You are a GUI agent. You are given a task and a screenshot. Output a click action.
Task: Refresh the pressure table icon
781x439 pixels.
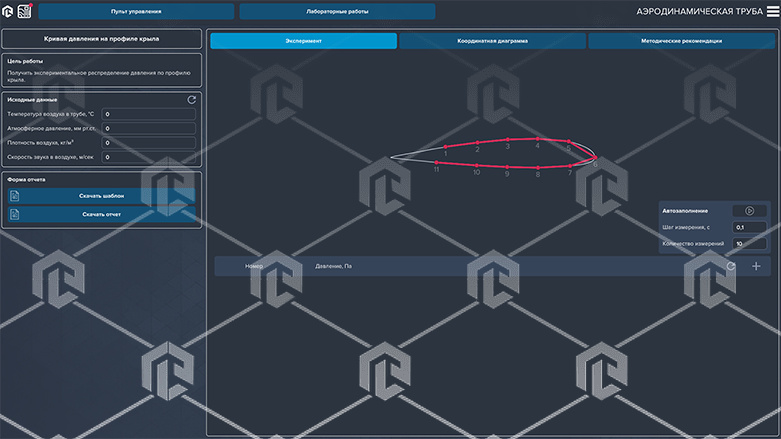coord(731,266)
